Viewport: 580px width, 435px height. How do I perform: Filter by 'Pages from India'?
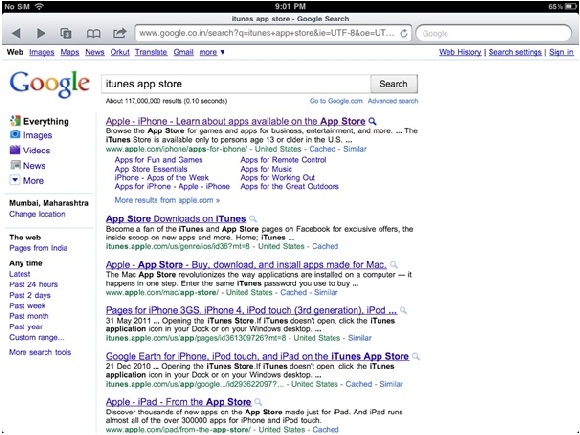[x=38, y=248]
